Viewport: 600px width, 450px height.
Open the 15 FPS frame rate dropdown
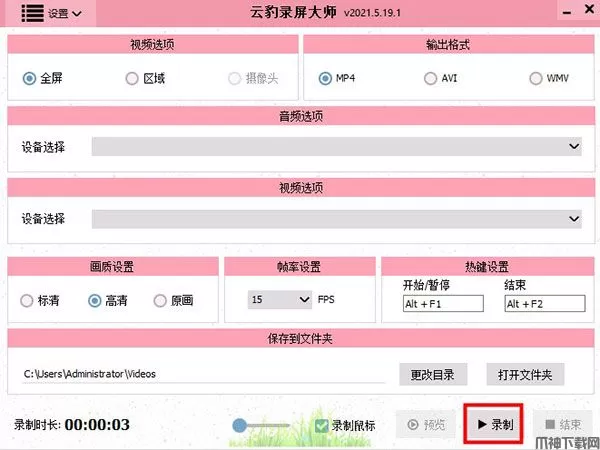click(x=280, y=300)
